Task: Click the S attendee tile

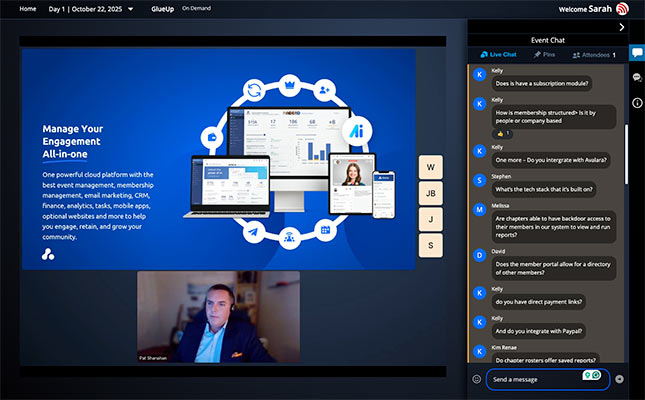Action: pos(431,245)
